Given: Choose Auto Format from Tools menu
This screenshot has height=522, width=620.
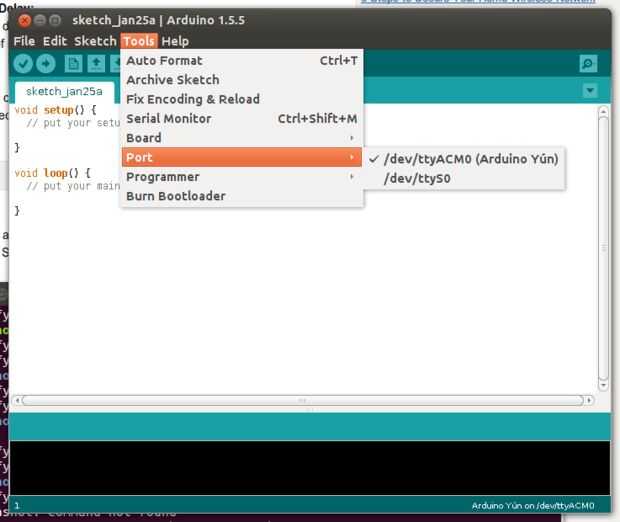Looking at the screenshot, I should (x=242, y=61).
